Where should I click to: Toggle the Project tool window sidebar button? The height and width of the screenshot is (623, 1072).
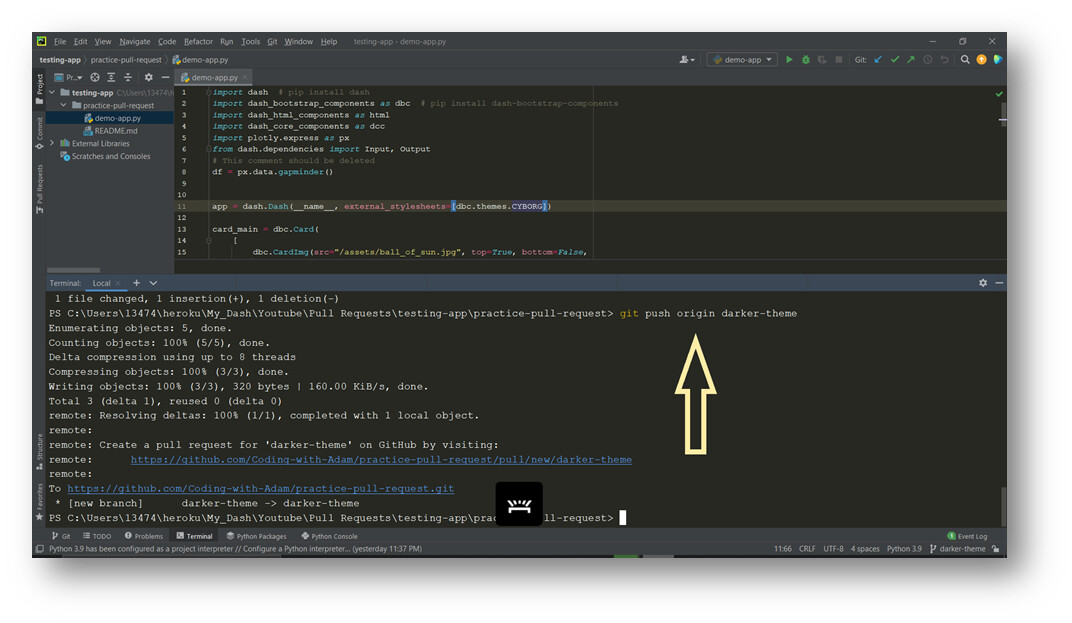40,89
